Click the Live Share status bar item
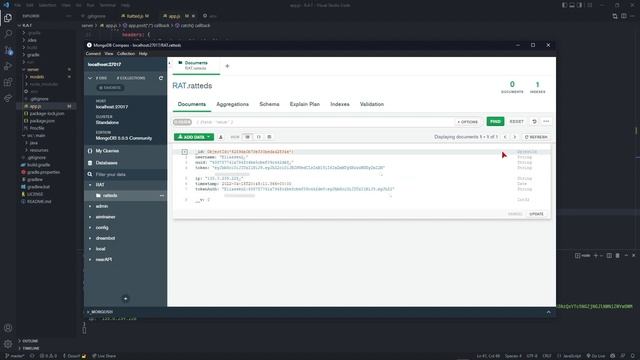640x360 pixels. click(104, 356)
